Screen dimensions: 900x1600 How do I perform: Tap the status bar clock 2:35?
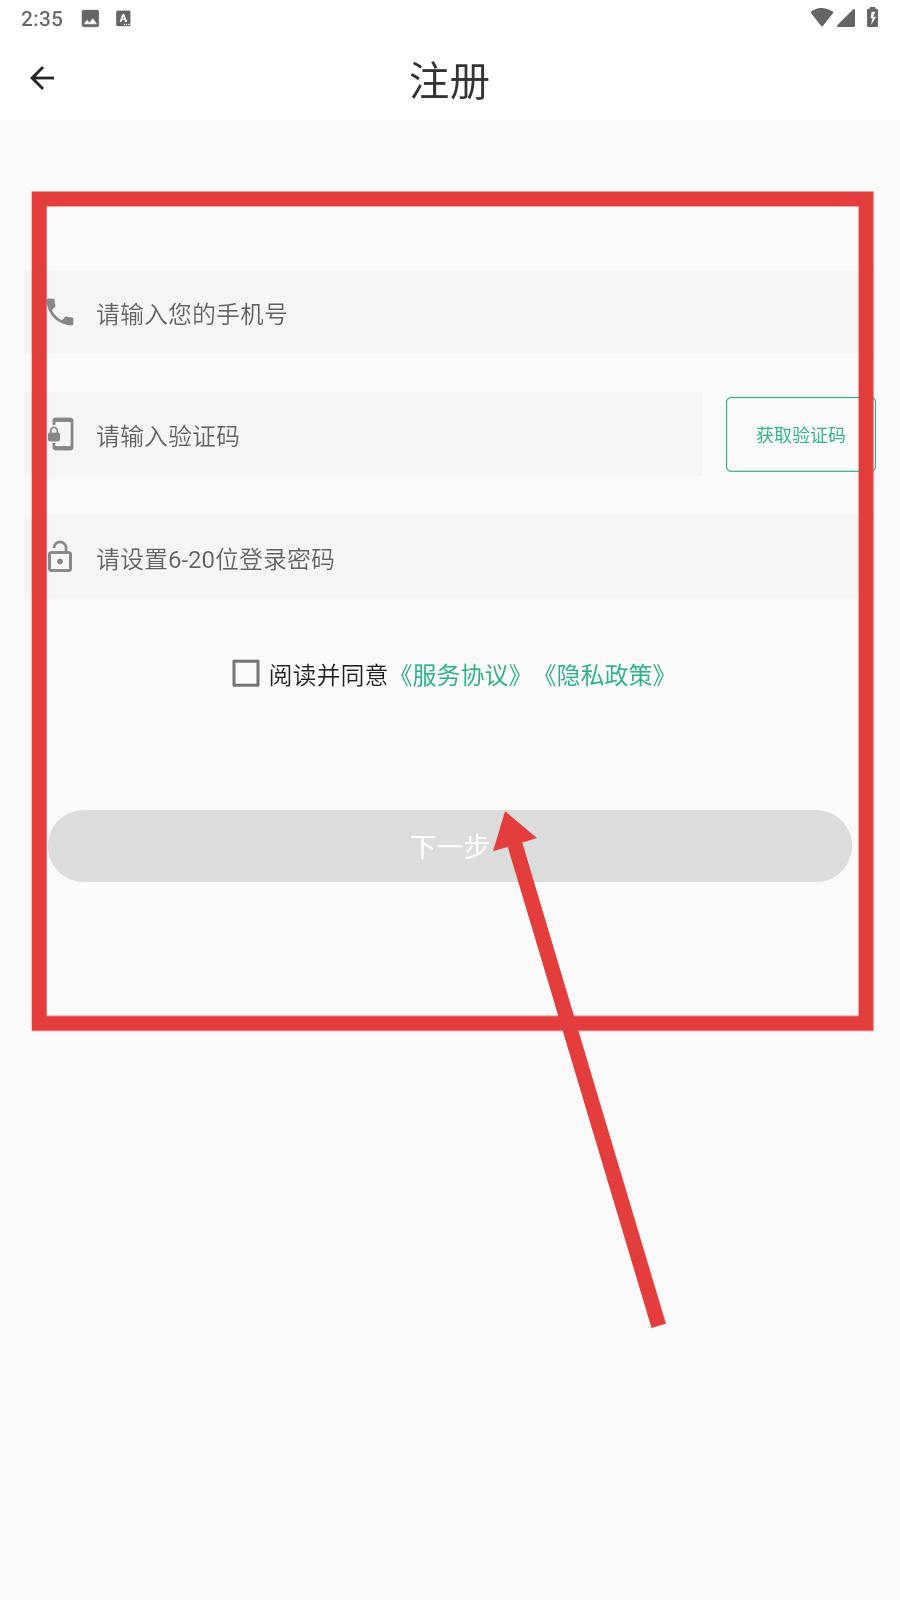click(x=42, y=18)
